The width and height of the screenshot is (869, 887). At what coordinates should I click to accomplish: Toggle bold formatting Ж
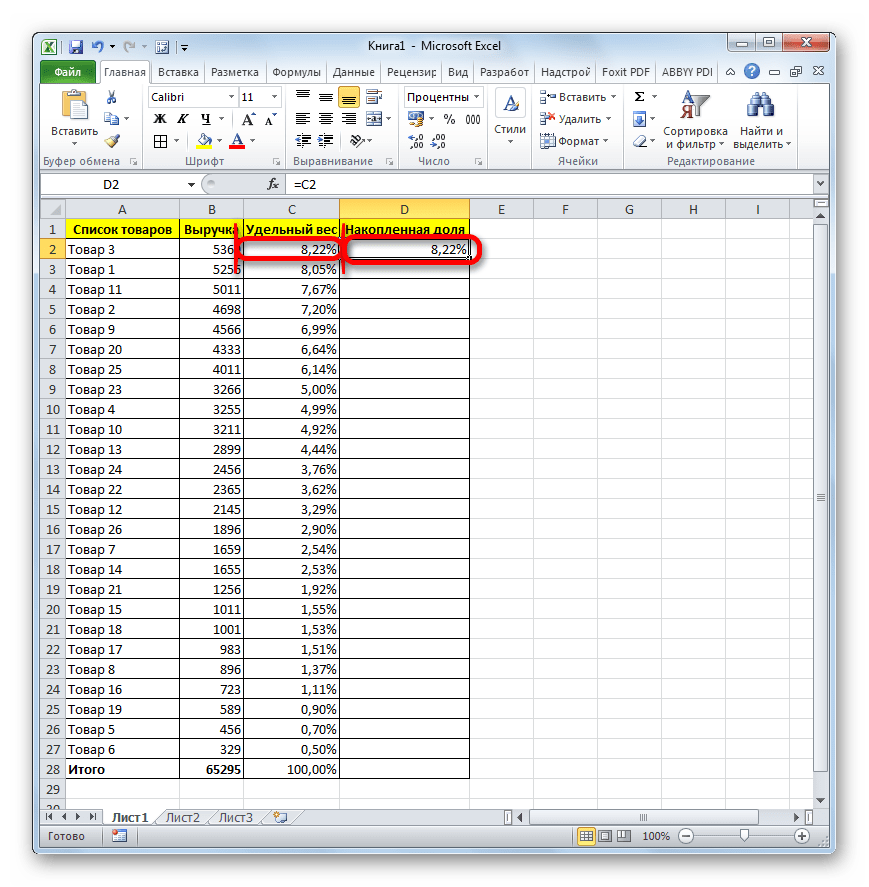(158, 119)
